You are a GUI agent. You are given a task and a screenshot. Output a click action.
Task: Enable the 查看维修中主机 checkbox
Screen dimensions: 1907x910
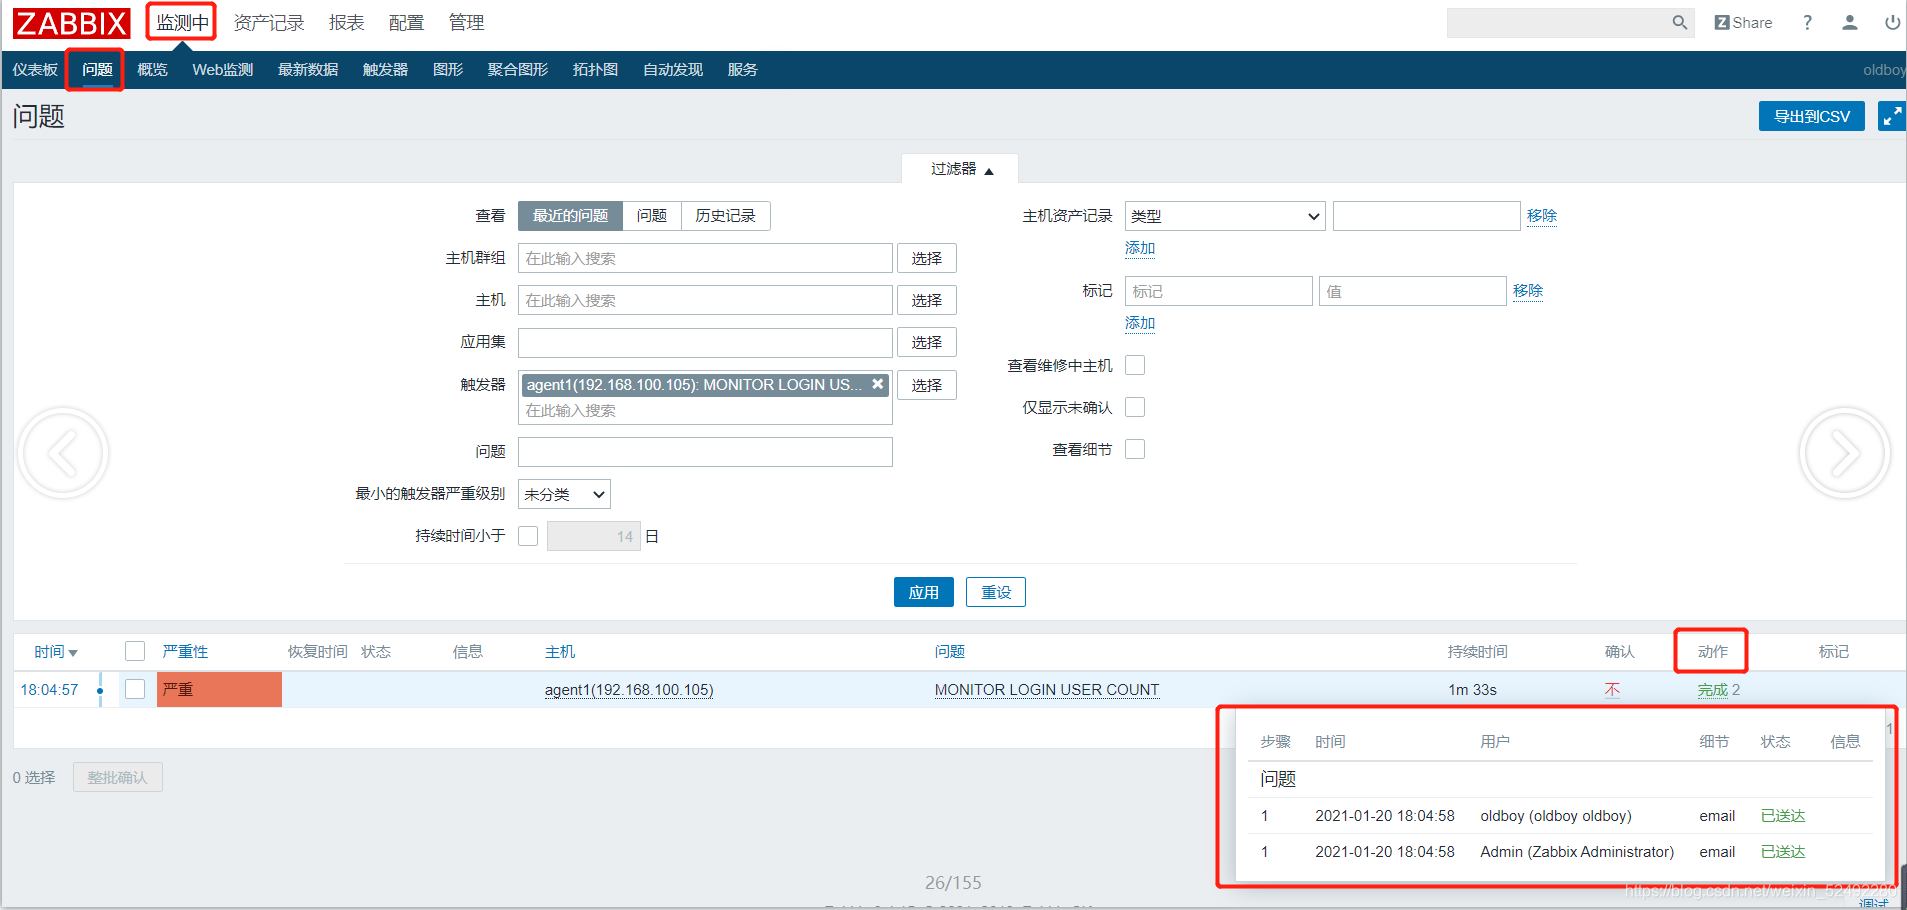click(x=1135, y=365)
